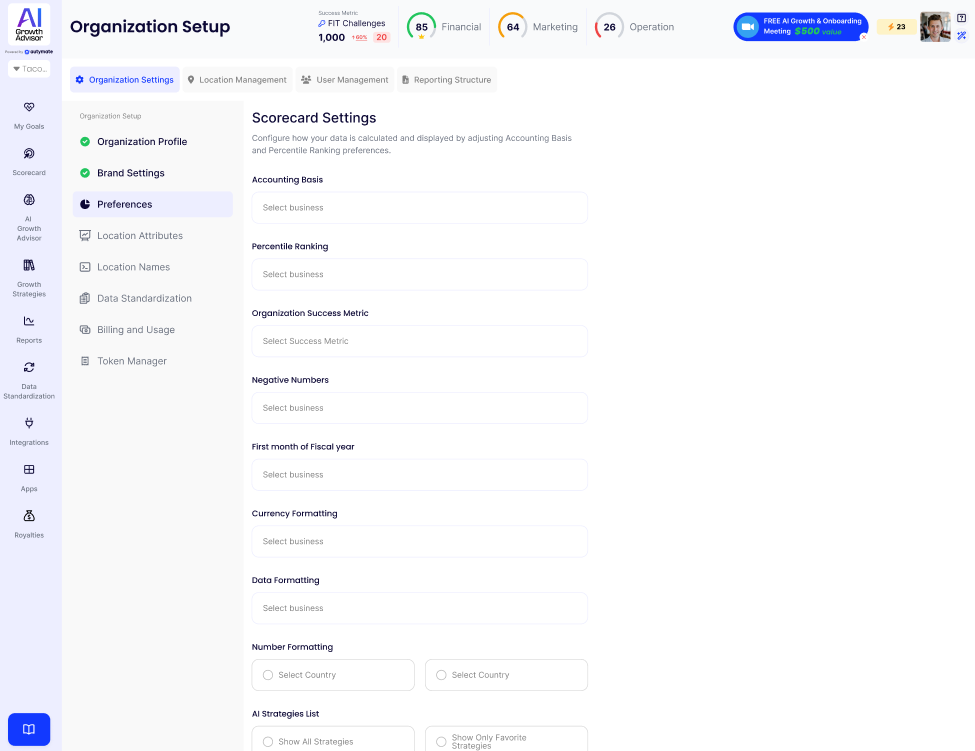The image size is (975, 751).
Task: Click the help question mark icon
Action: pyautogui.click(x=961, y=18)
